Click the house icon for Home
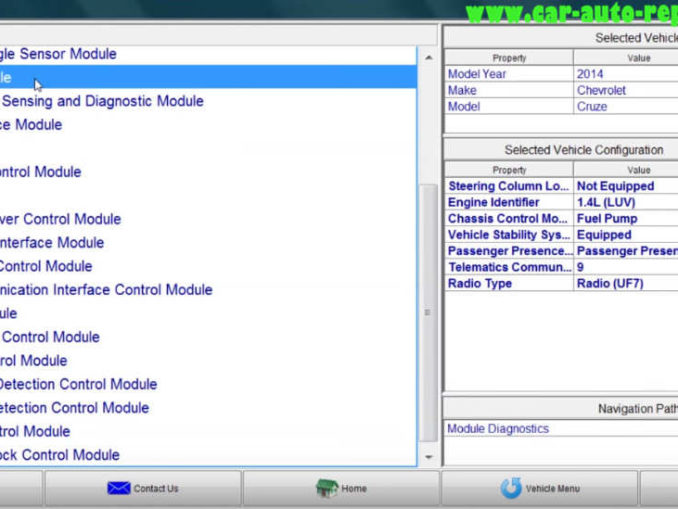The height and width of the screenshot is (509, 678). (x=326, y=488)
